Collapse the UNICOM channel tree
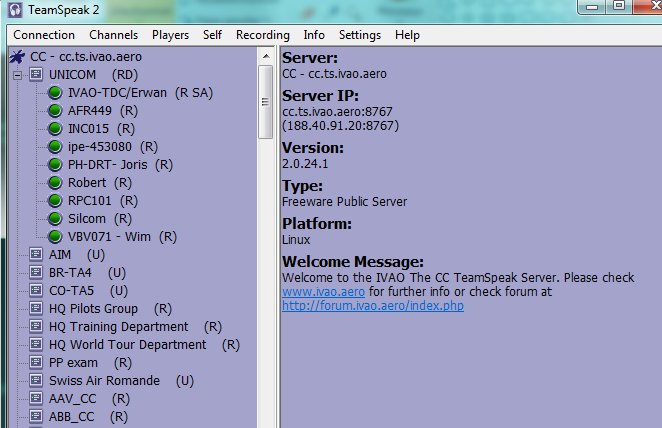Image resolution: width=662 pixels, height=428 pixels. coord(17,75)
